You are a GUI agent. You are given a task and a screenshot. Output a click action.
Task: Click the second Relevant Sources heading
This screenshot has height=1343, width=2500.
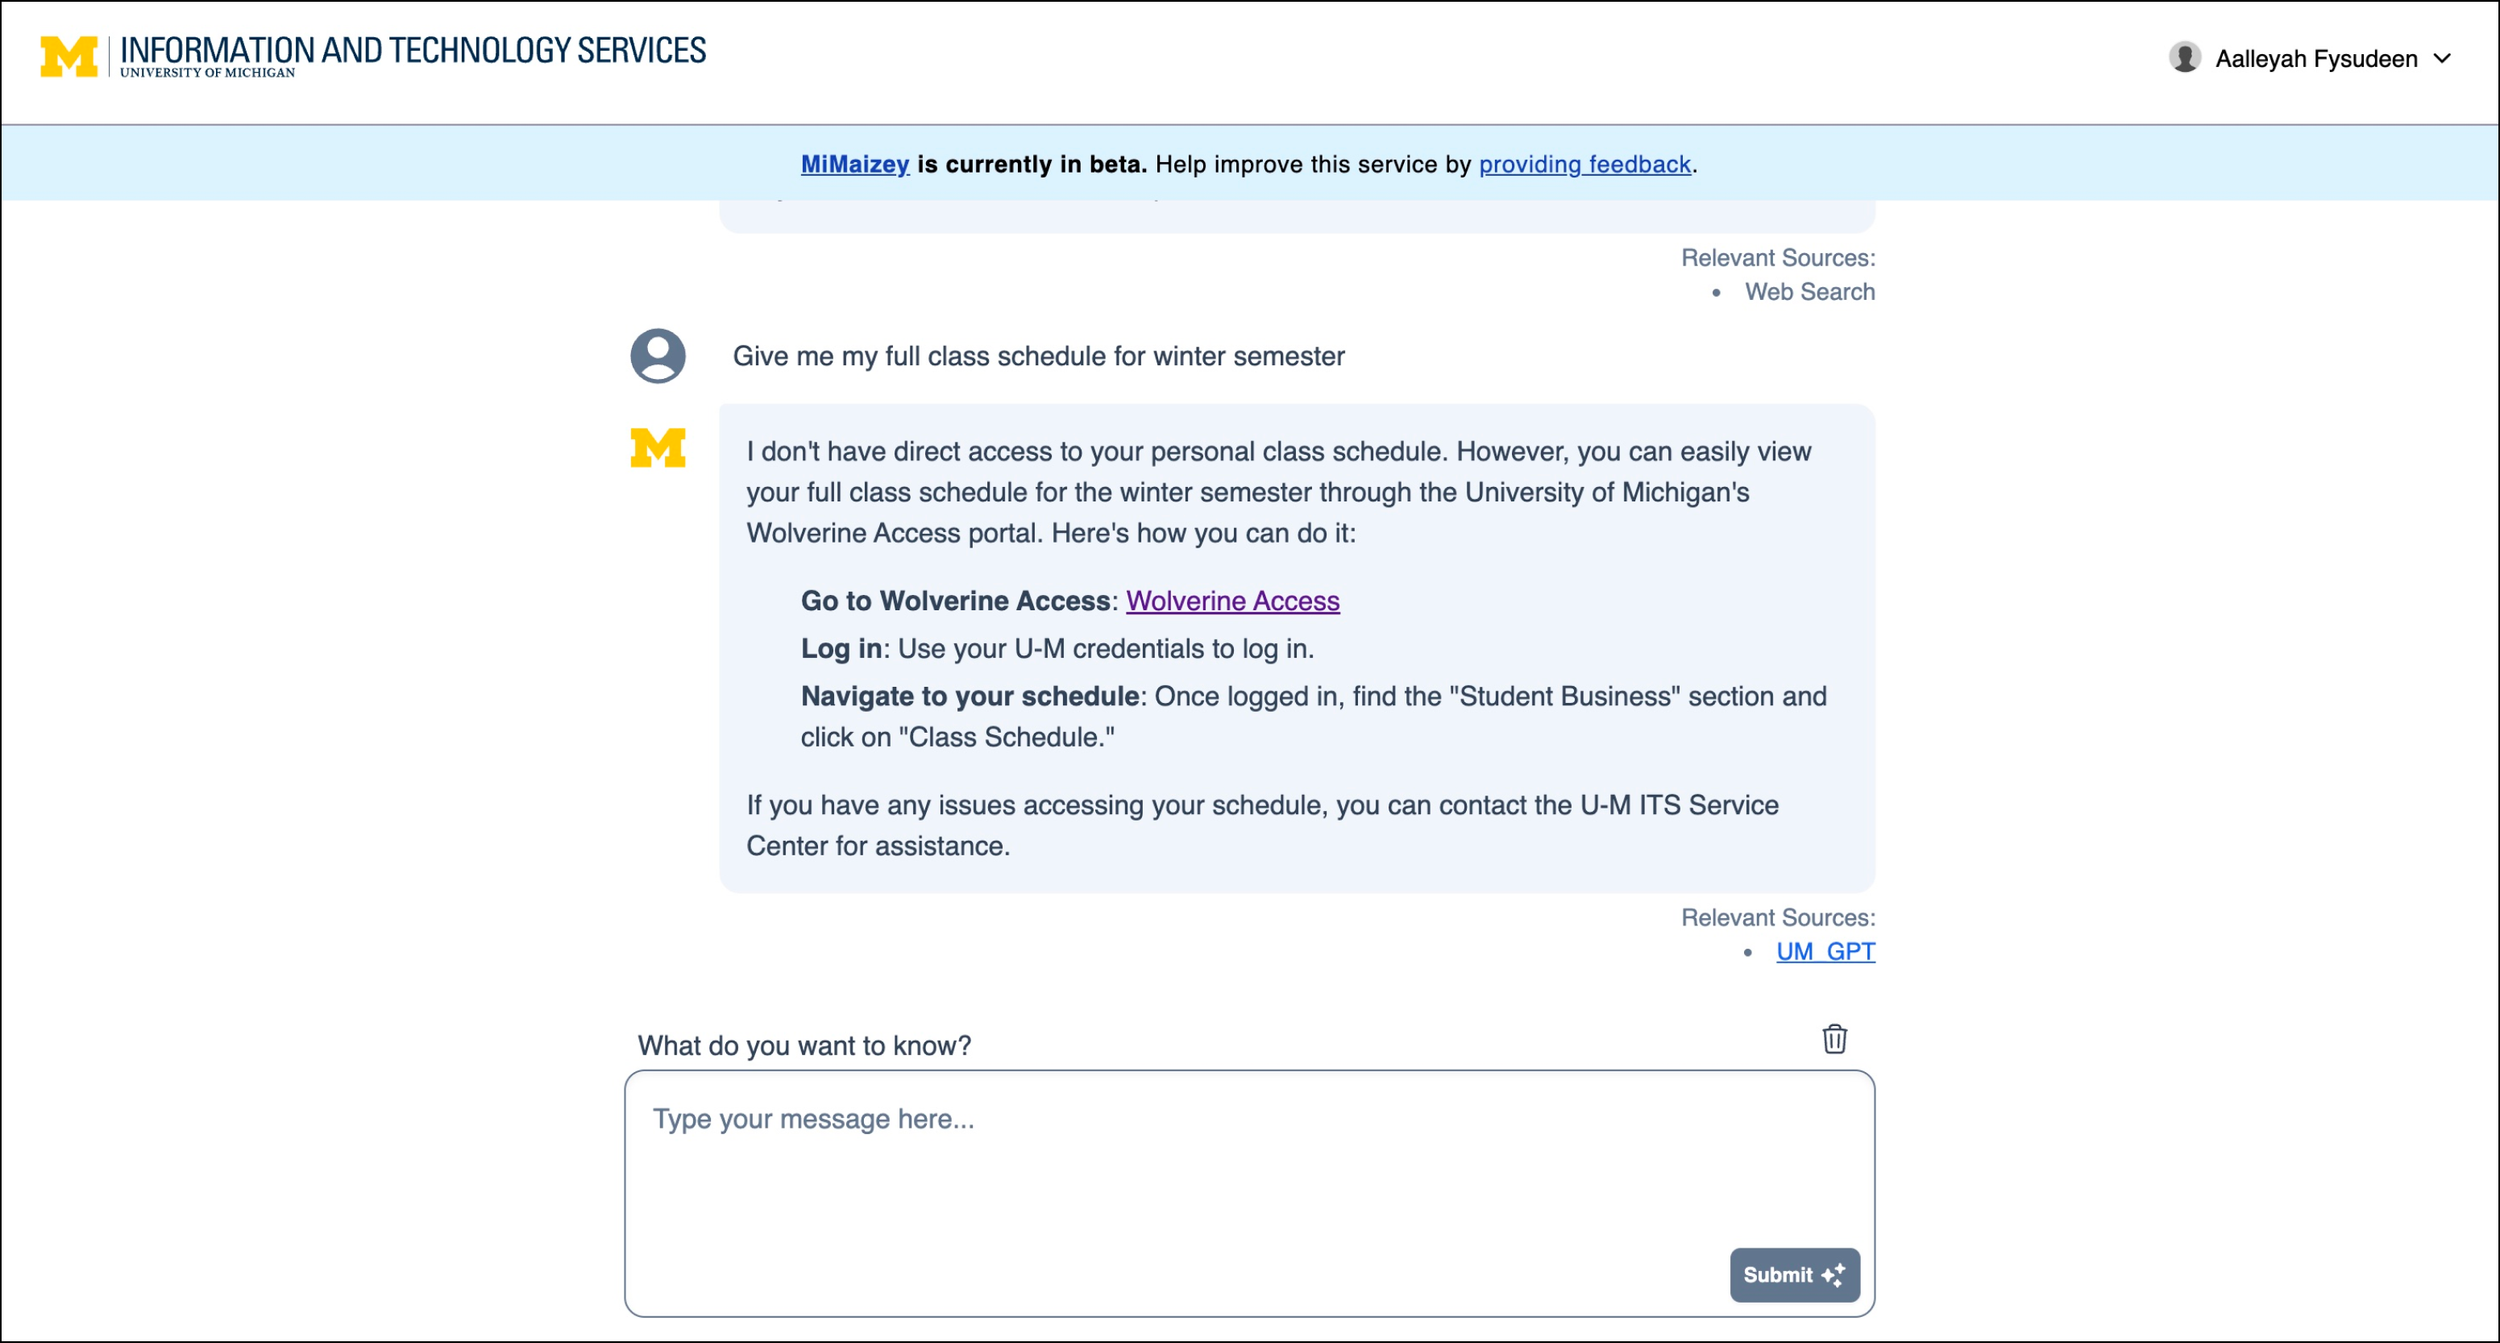[1777, 918]
